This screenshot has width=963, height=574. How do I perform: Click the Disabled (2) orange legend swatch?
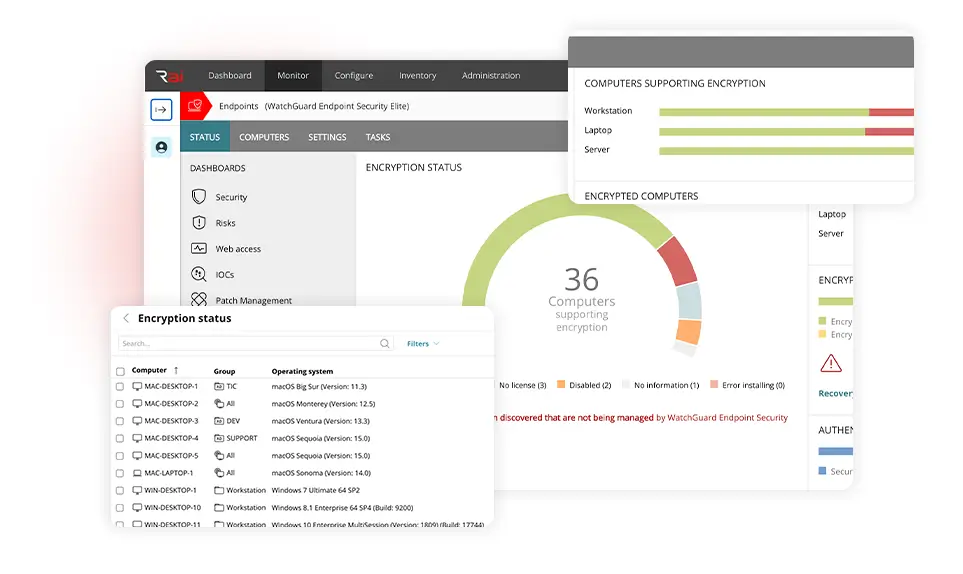561,384
